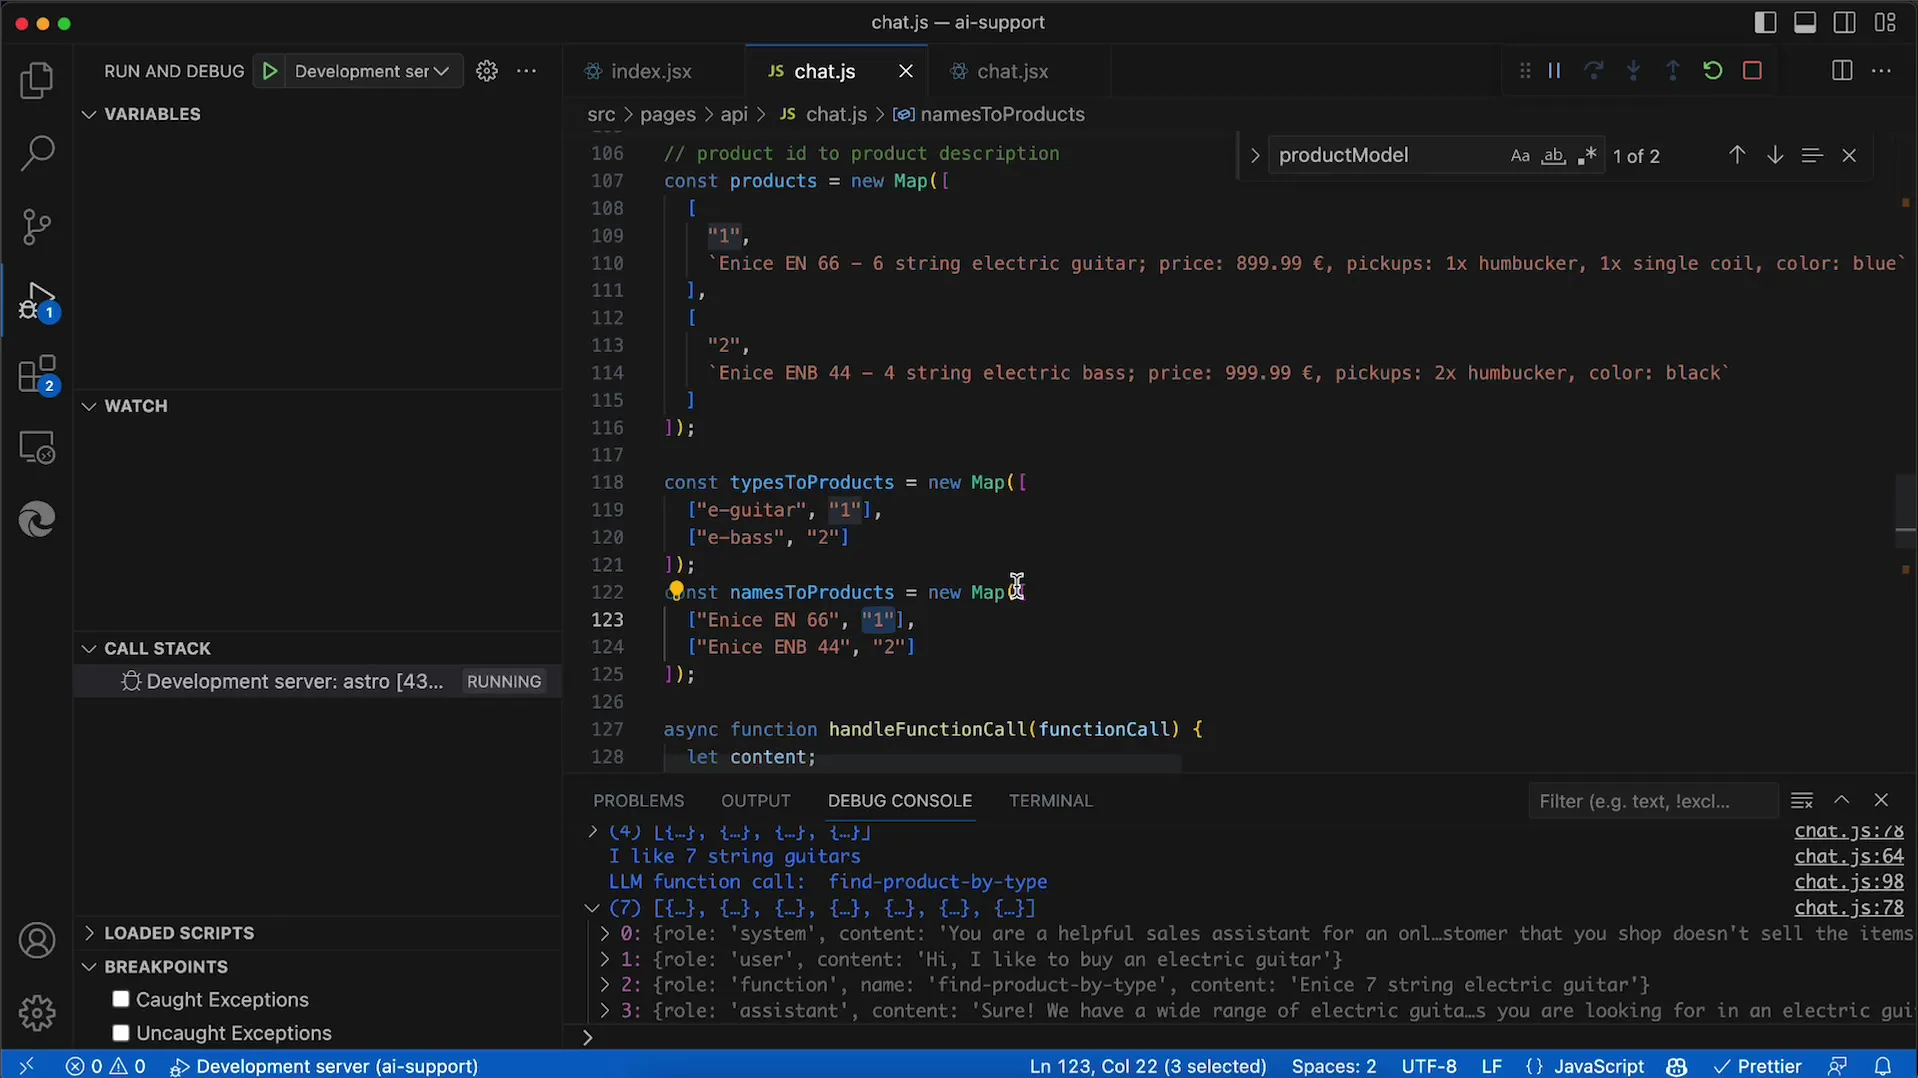Restart the debug session
The height and width of the screenshot is (1078, 1918).
pos(1712,71)
